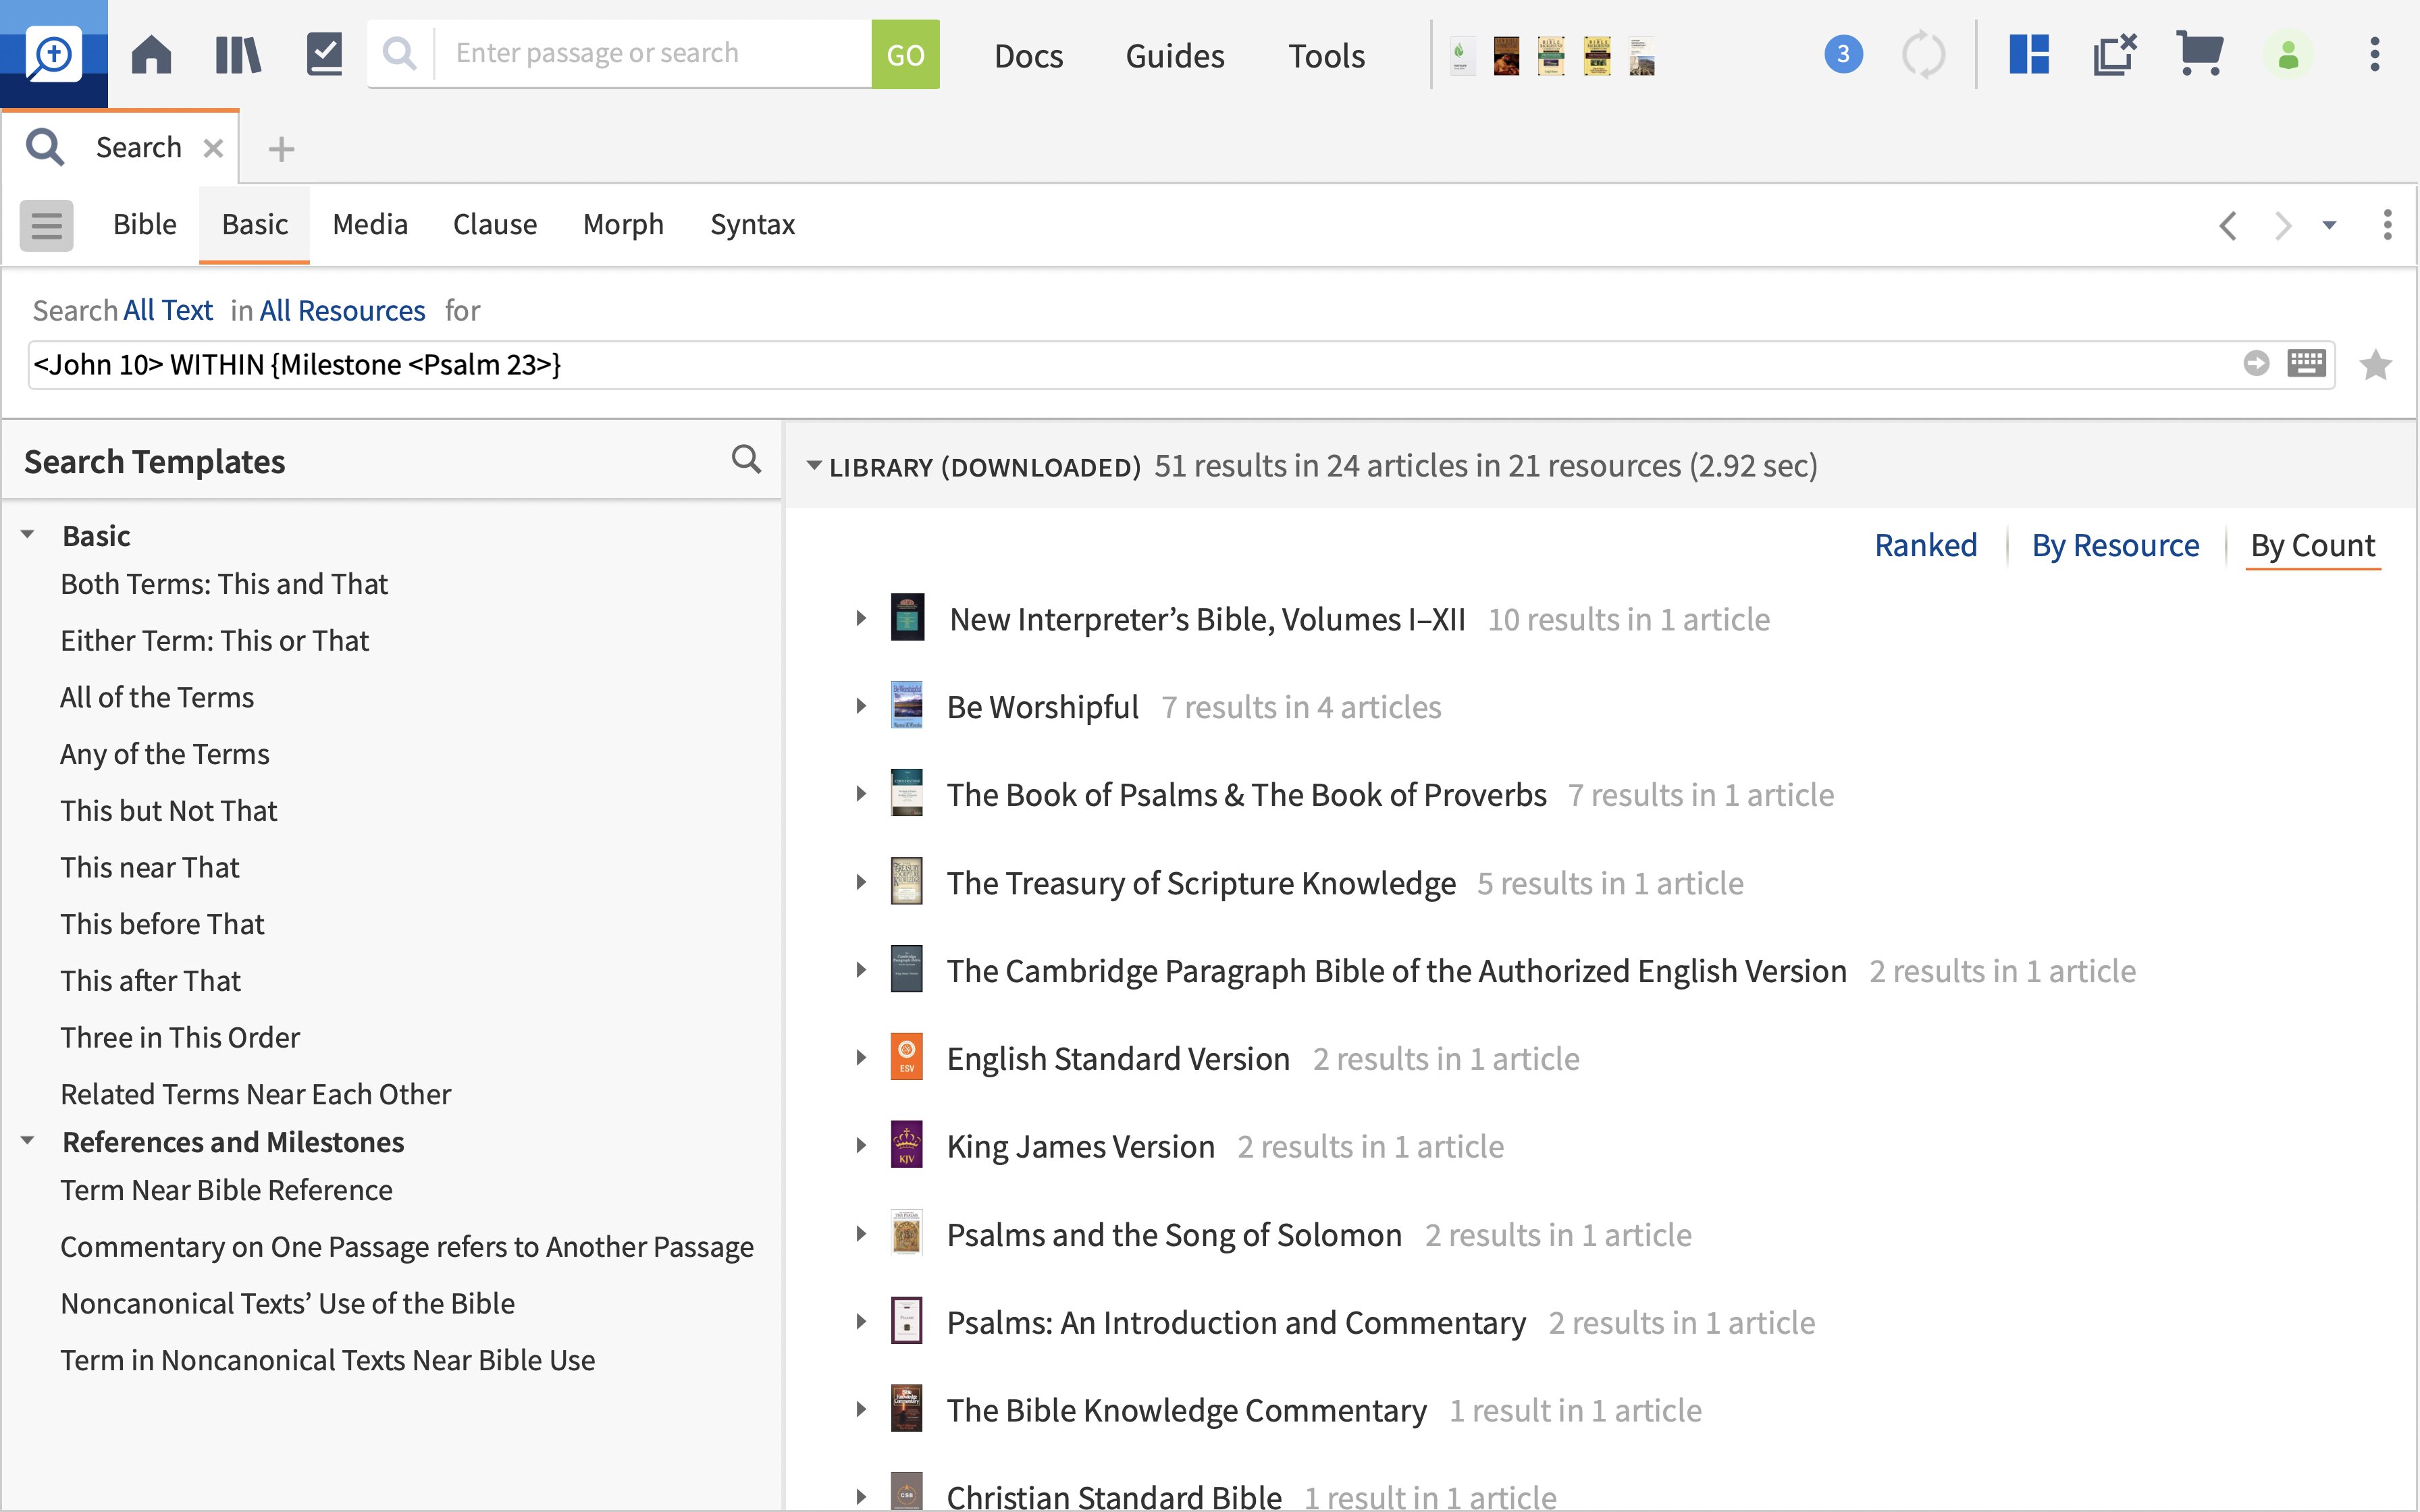Switch to the Syntax search tab
The width and height of the screenshot is (2420, 1512).
point(753,225)
